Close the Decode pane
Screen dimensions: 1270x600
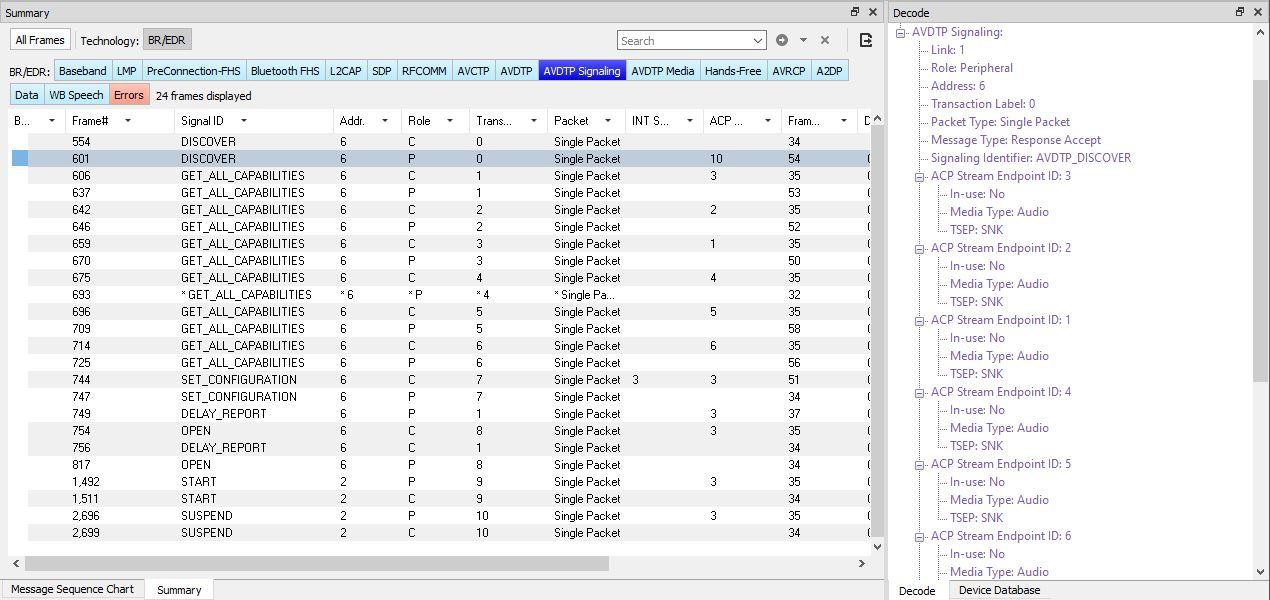click(x=1257, y=12)
